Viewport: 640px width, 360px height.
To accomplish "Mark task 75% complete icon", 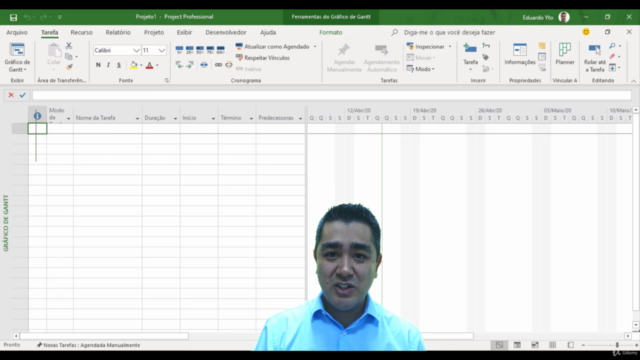I will (210, 50).
